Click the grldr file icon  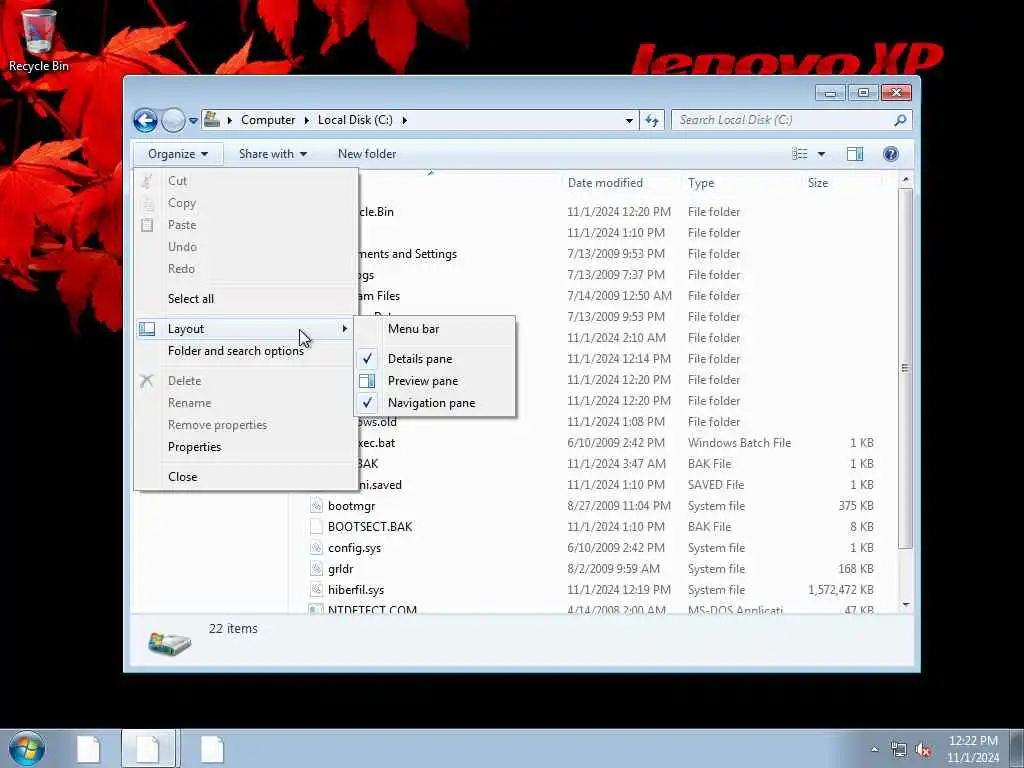point(316,569)
